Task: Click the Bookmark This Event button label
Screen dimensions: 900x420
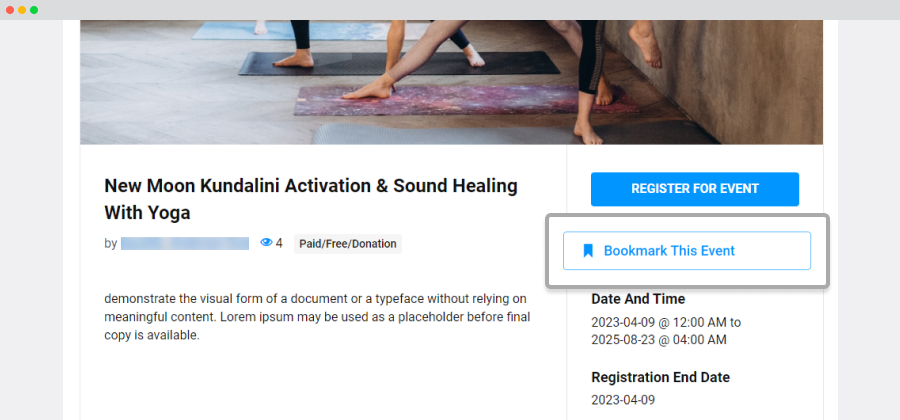Action: point(669,251)
